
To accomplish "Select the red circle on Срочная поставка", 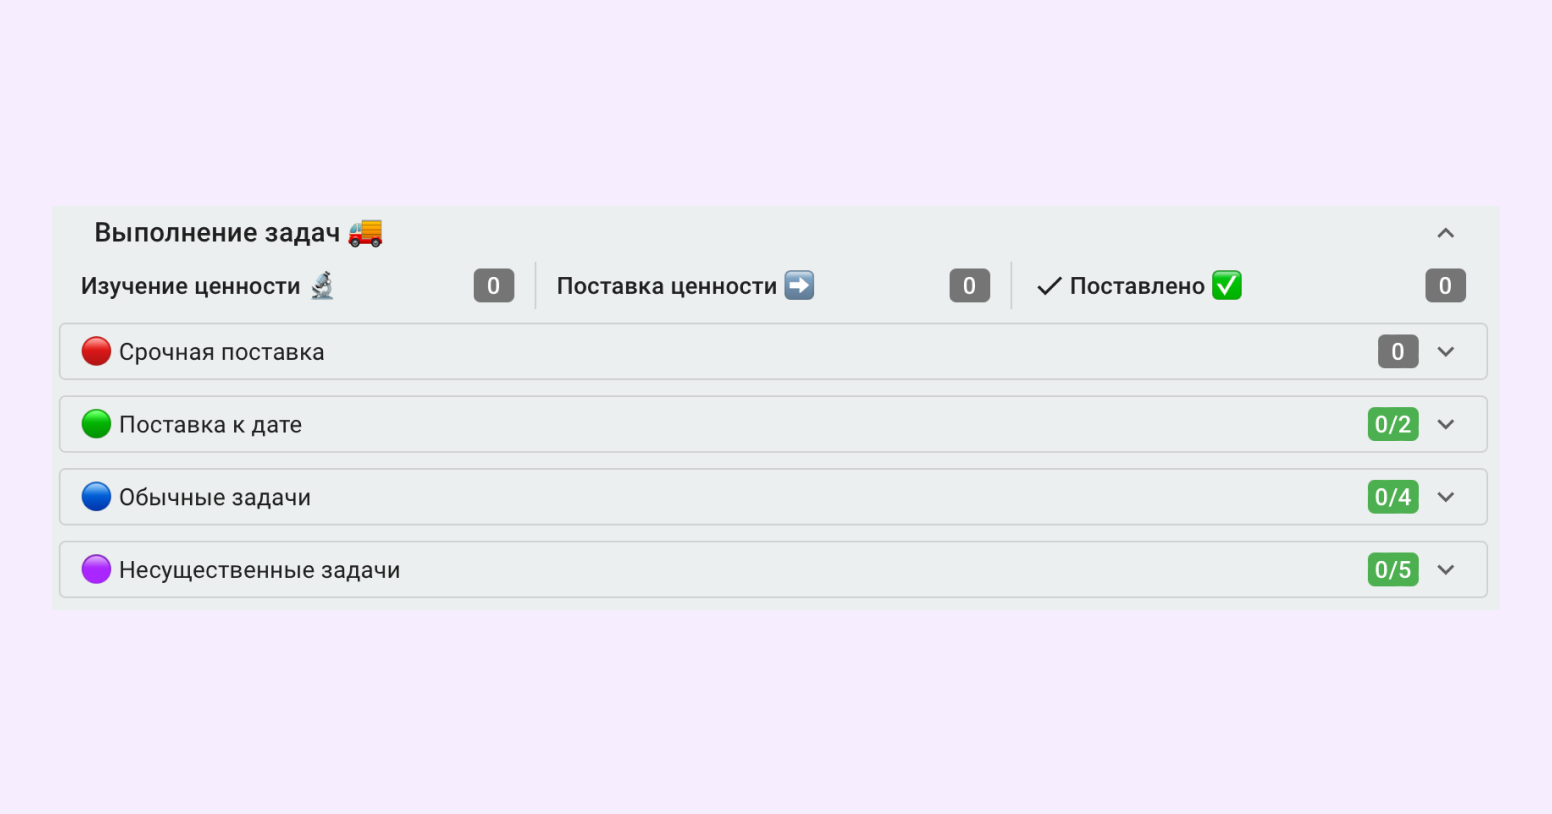I will tap(96, 351).
